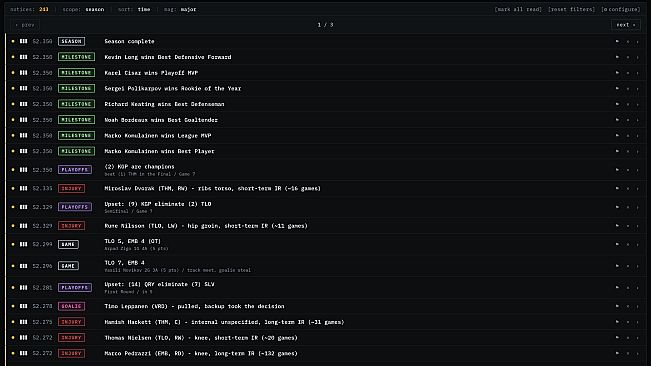Flag the Noah Bordeaux Best Goaltender notice

[x=617, y=120]
